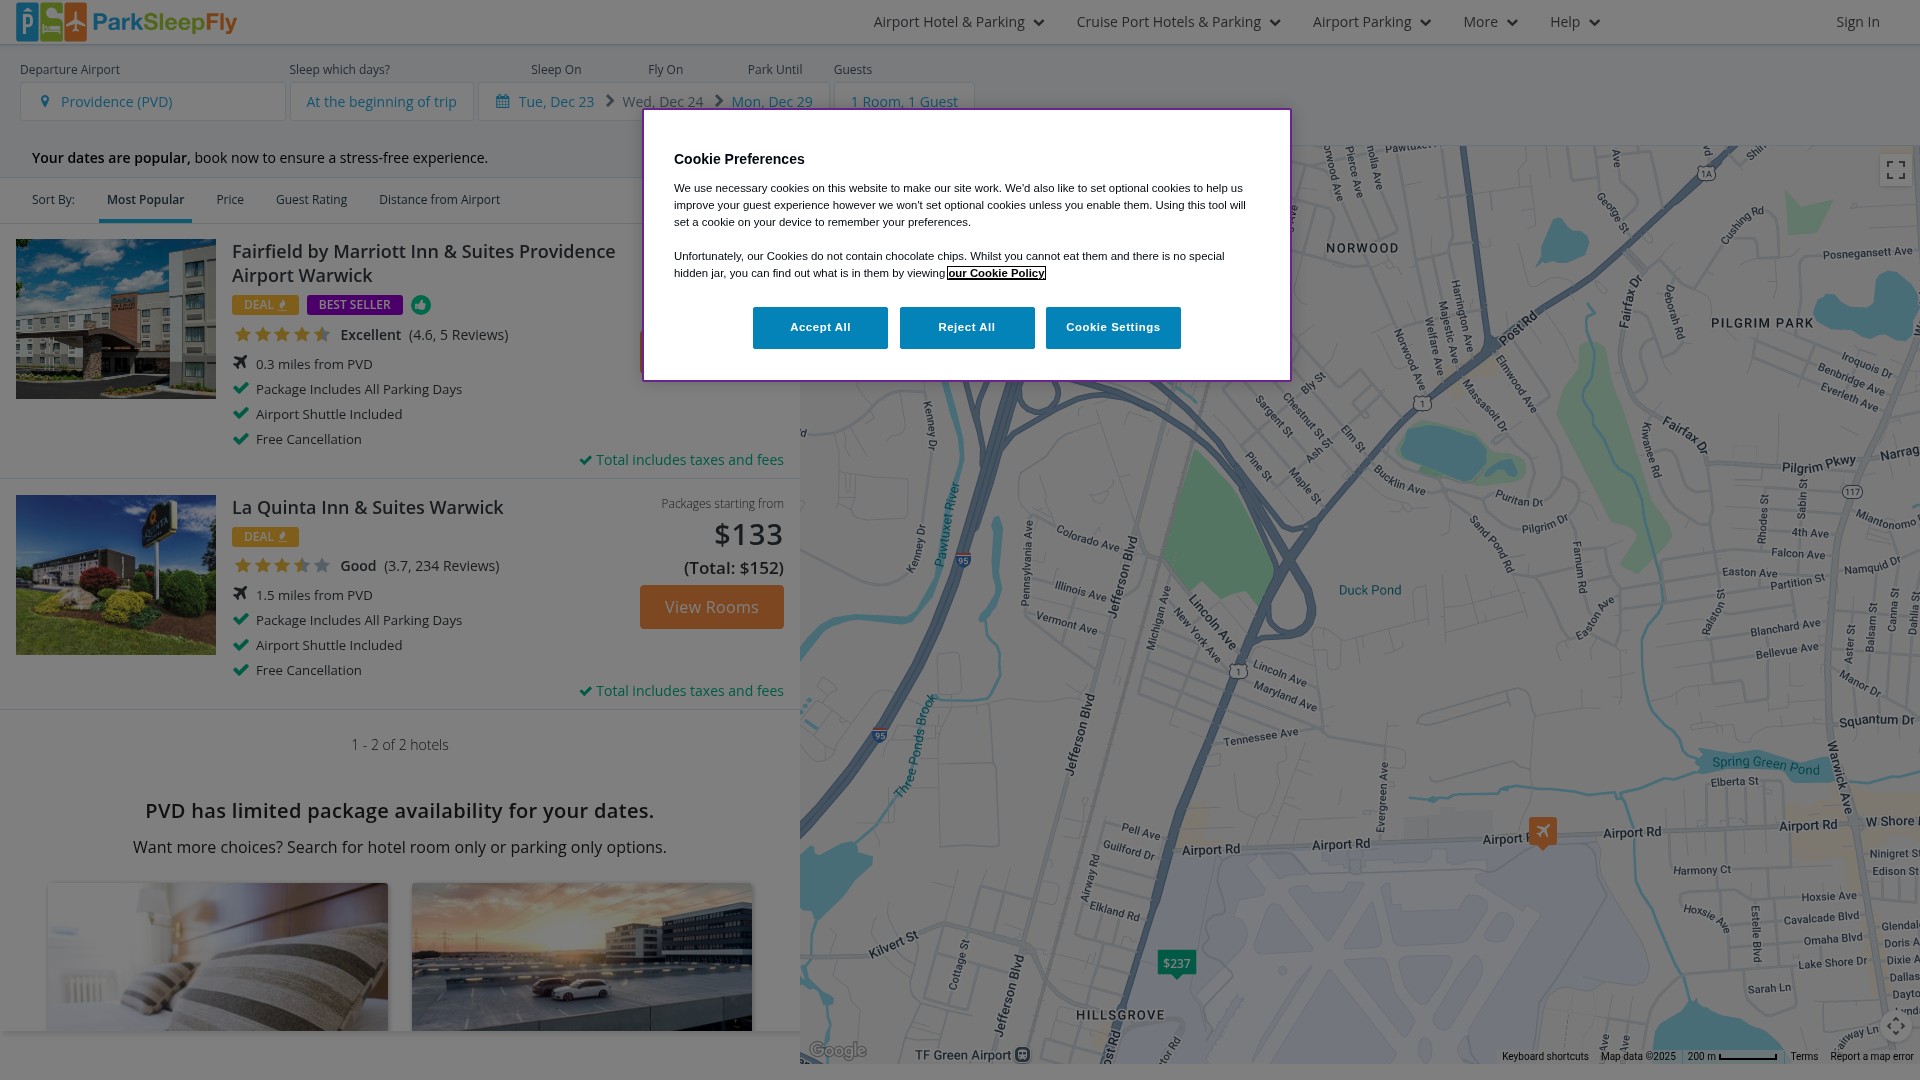Open Fairfield by Marriott hotel title
Image resolution: width=1920 pixels, height=1080 pixels.
tap(424, 263)
